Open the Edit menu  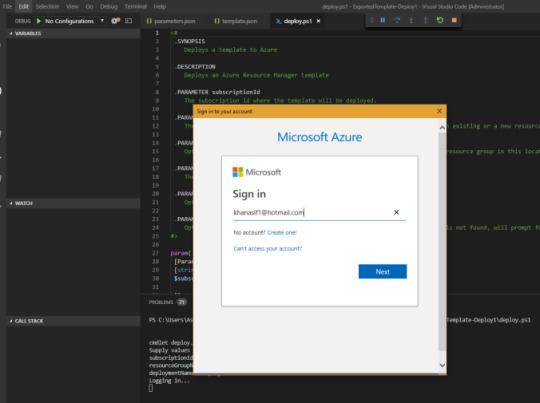click(23, 6)
